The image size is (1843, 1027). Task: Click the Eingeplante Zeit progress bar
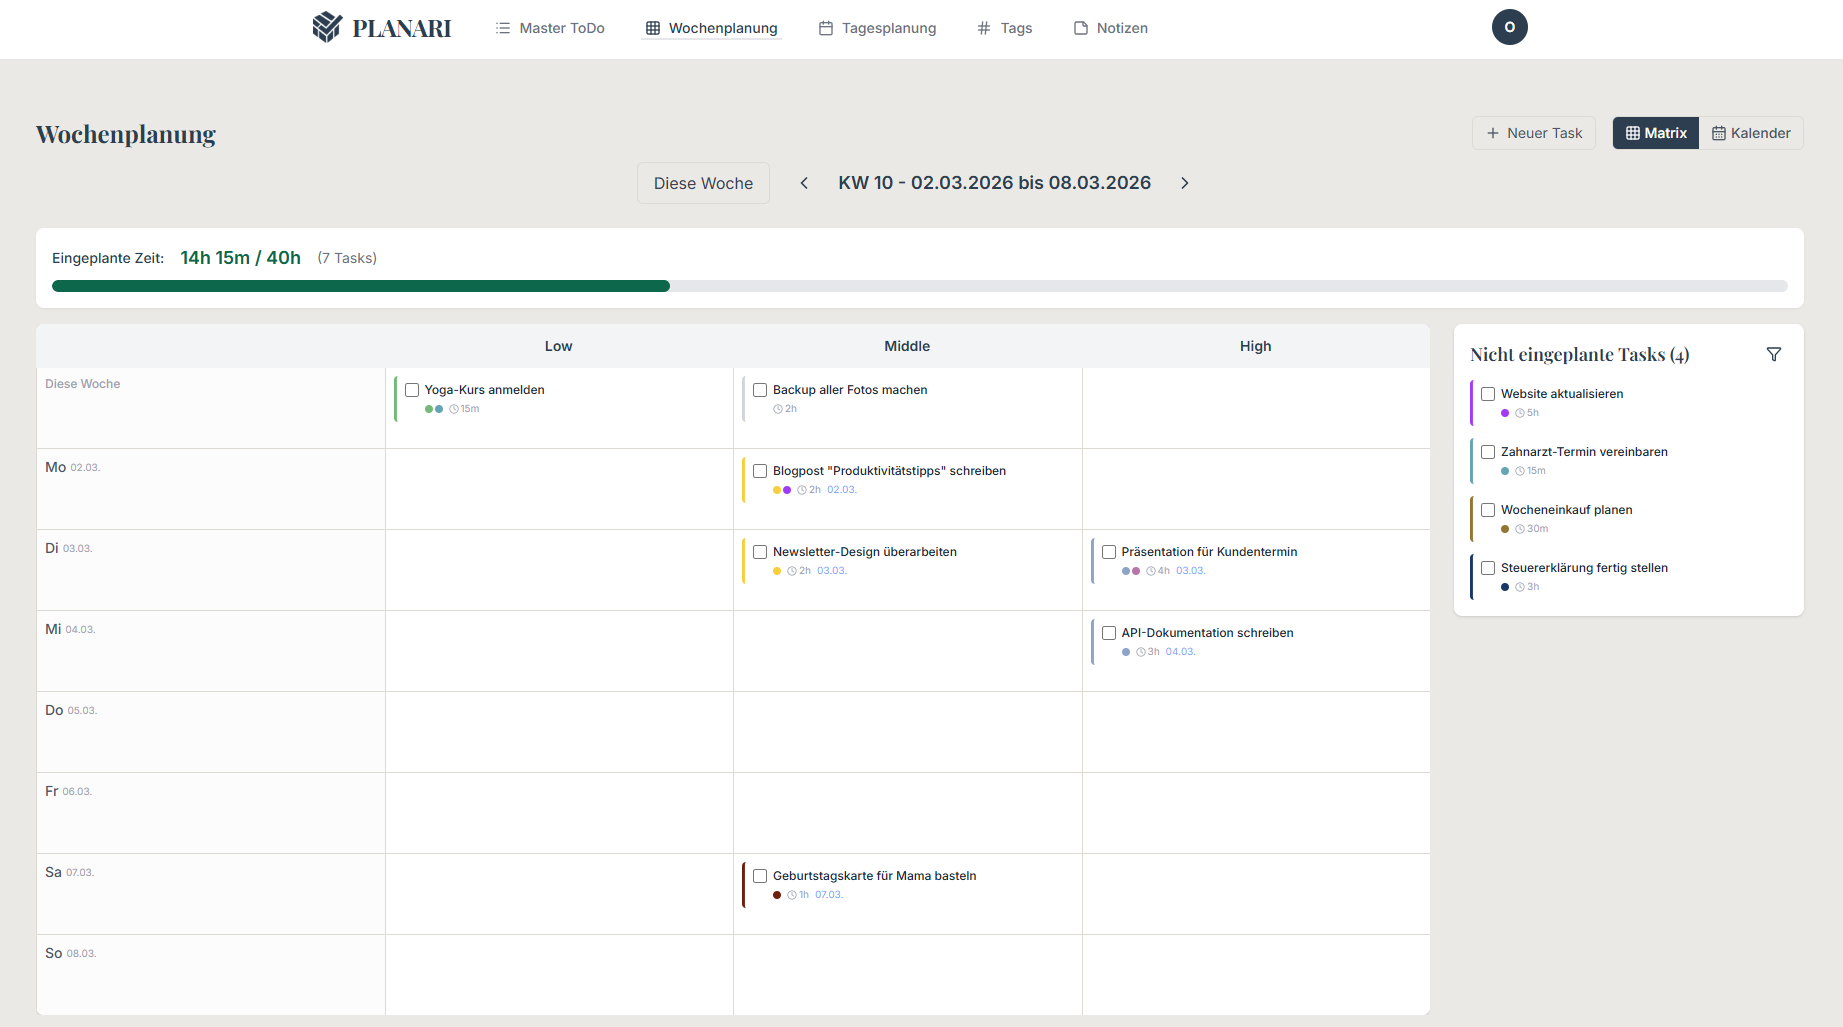click(920, 286)
